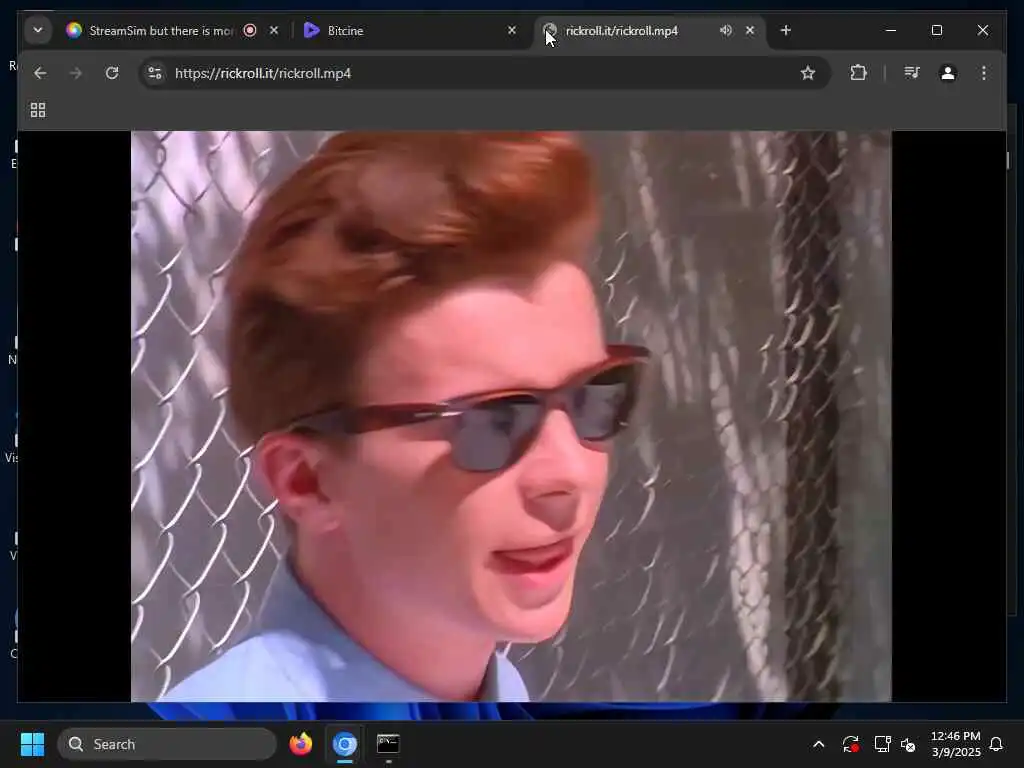Viewport: 1024px width, 768px height.
Task: Open the Chrome profile menu
Action: point(948,73)
